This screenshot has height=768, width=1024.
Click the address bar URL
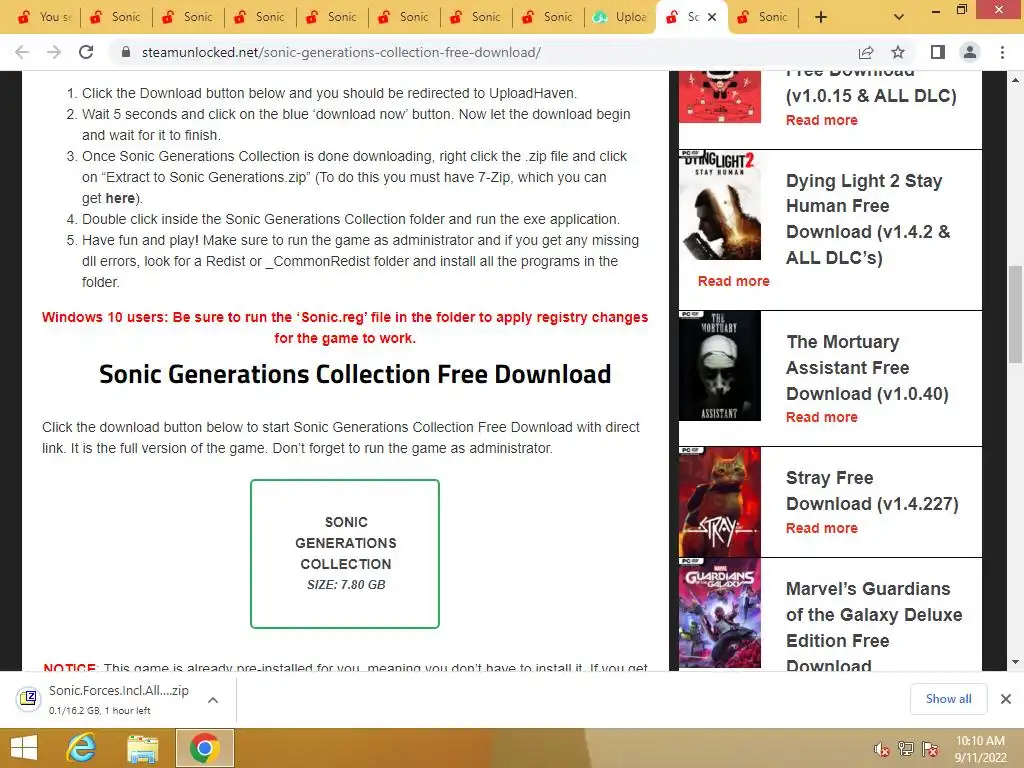click(341, 52)
